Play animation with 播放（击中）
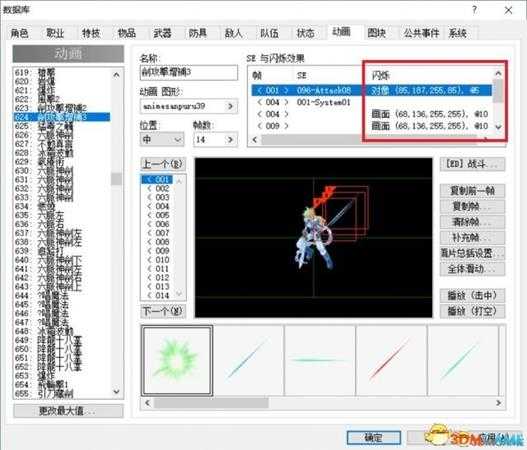 (472, 295)
